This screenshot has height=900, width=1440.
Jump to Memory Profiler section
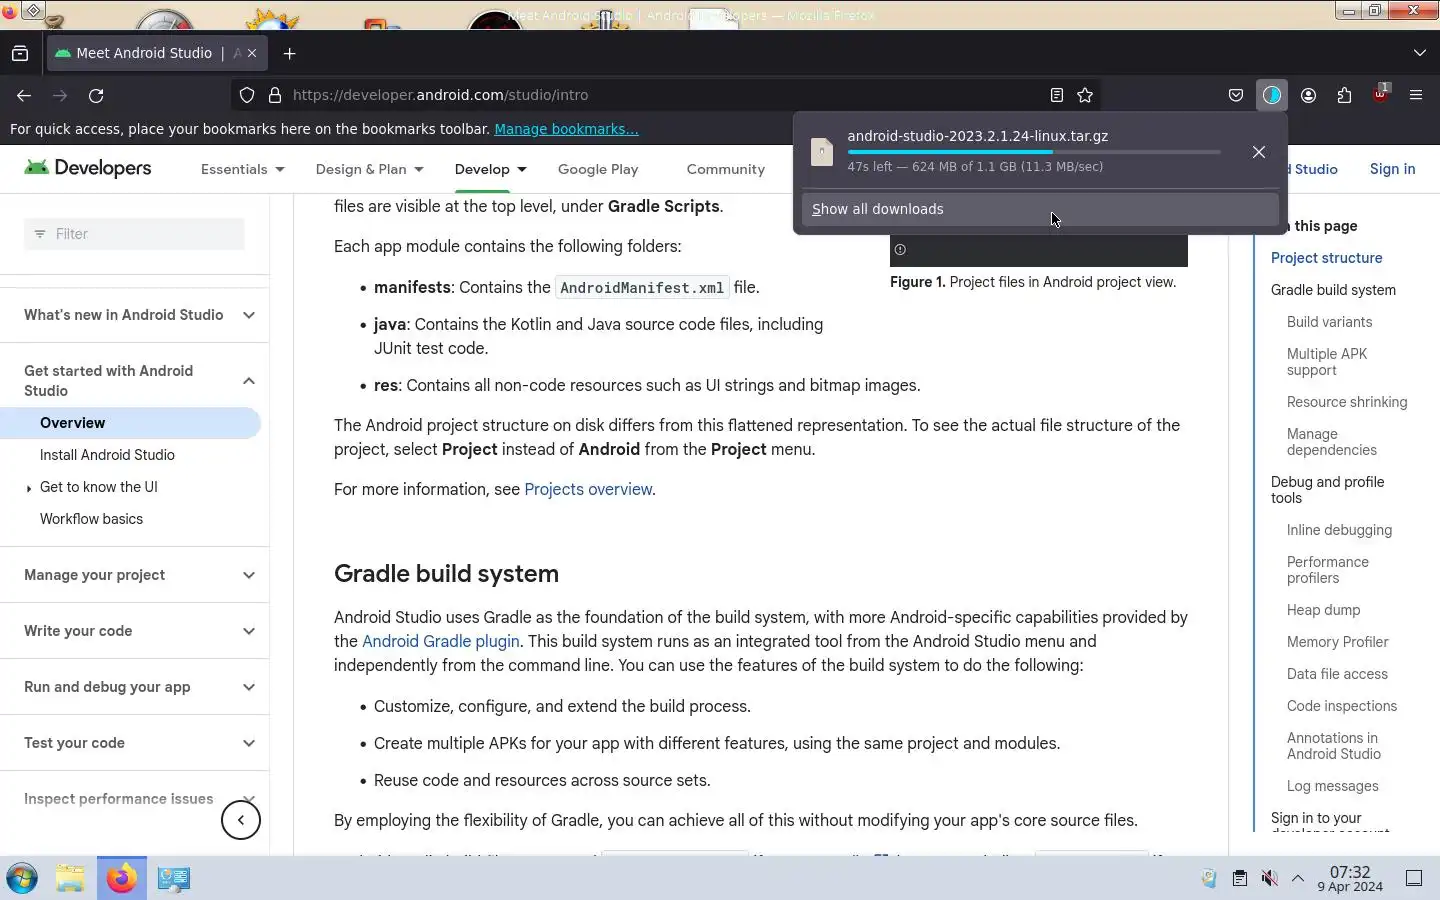tap(1337, 642)
